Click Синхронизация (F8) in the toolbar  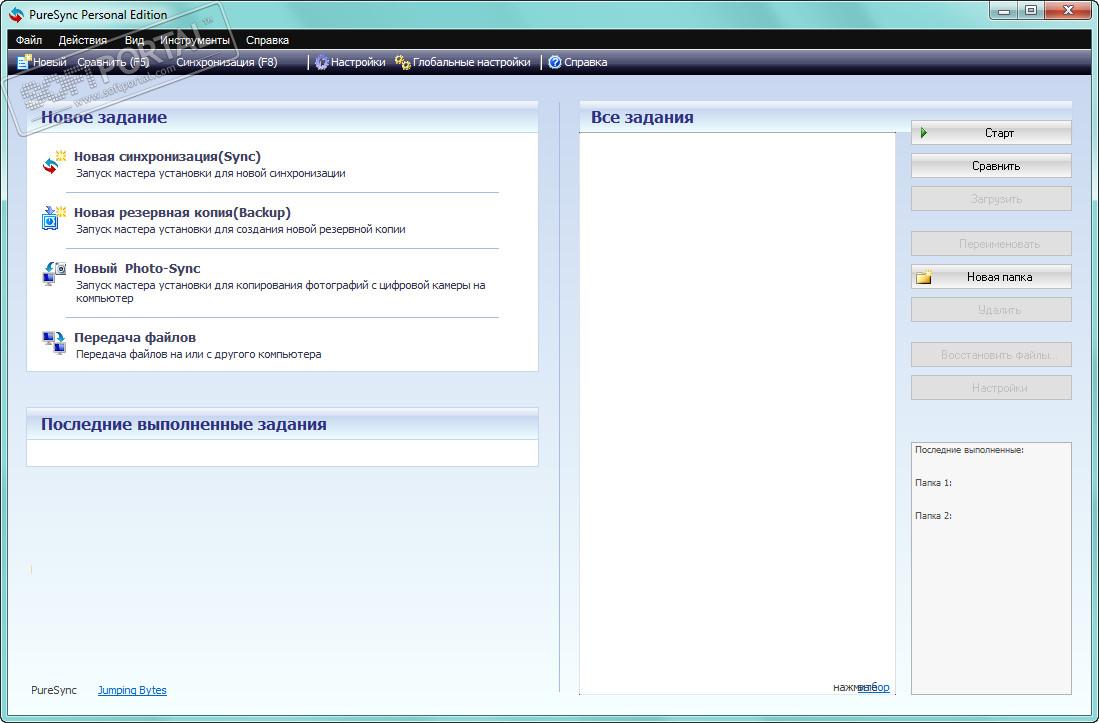click(227, 62)
